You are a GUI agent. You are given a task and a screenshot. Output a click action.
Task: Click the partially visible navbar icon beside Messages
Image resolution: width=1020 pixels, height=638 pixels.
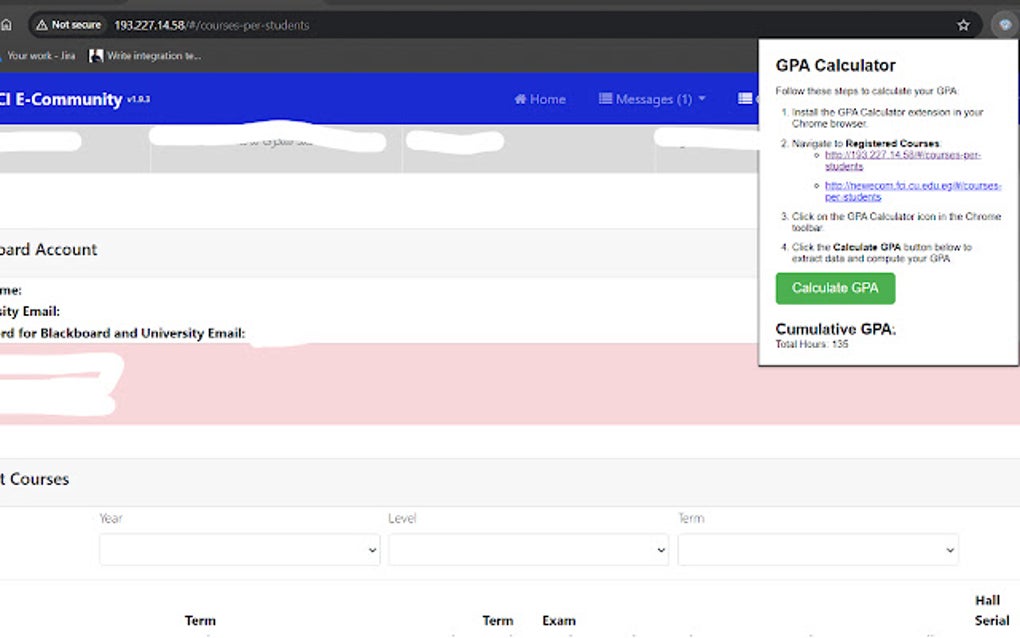point(743,99)
